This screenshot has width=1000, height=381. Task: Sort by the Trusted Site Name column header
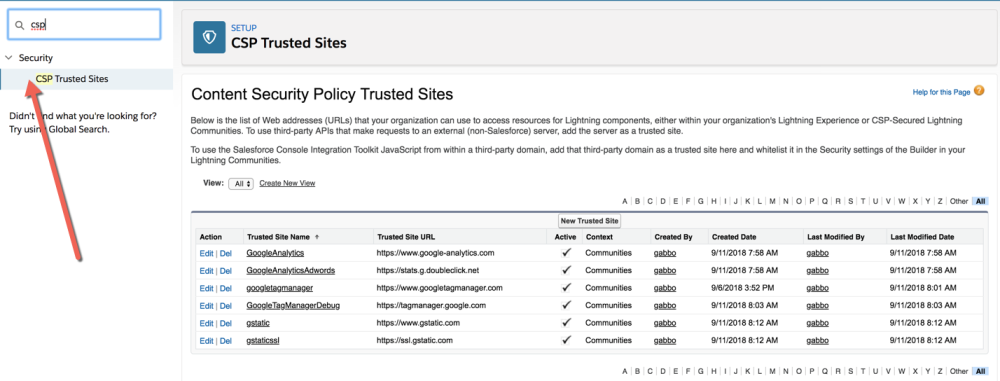(278, 237)
